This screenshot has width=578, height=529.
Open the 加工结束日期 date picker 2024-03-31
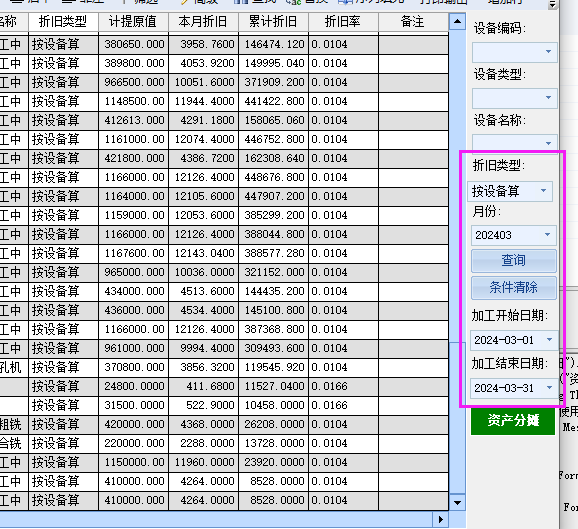pyautogui.click(x=514, y=388)
